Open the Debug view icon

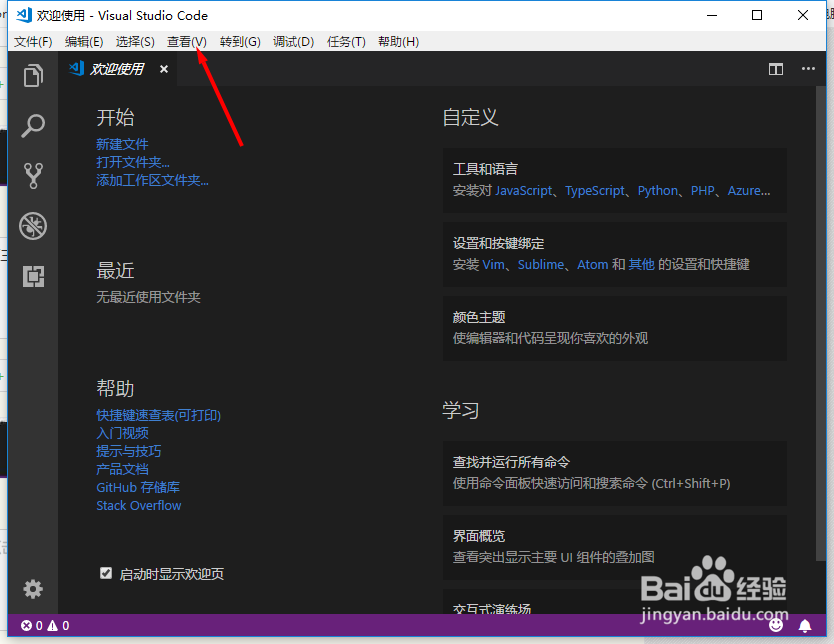point(33,226)
